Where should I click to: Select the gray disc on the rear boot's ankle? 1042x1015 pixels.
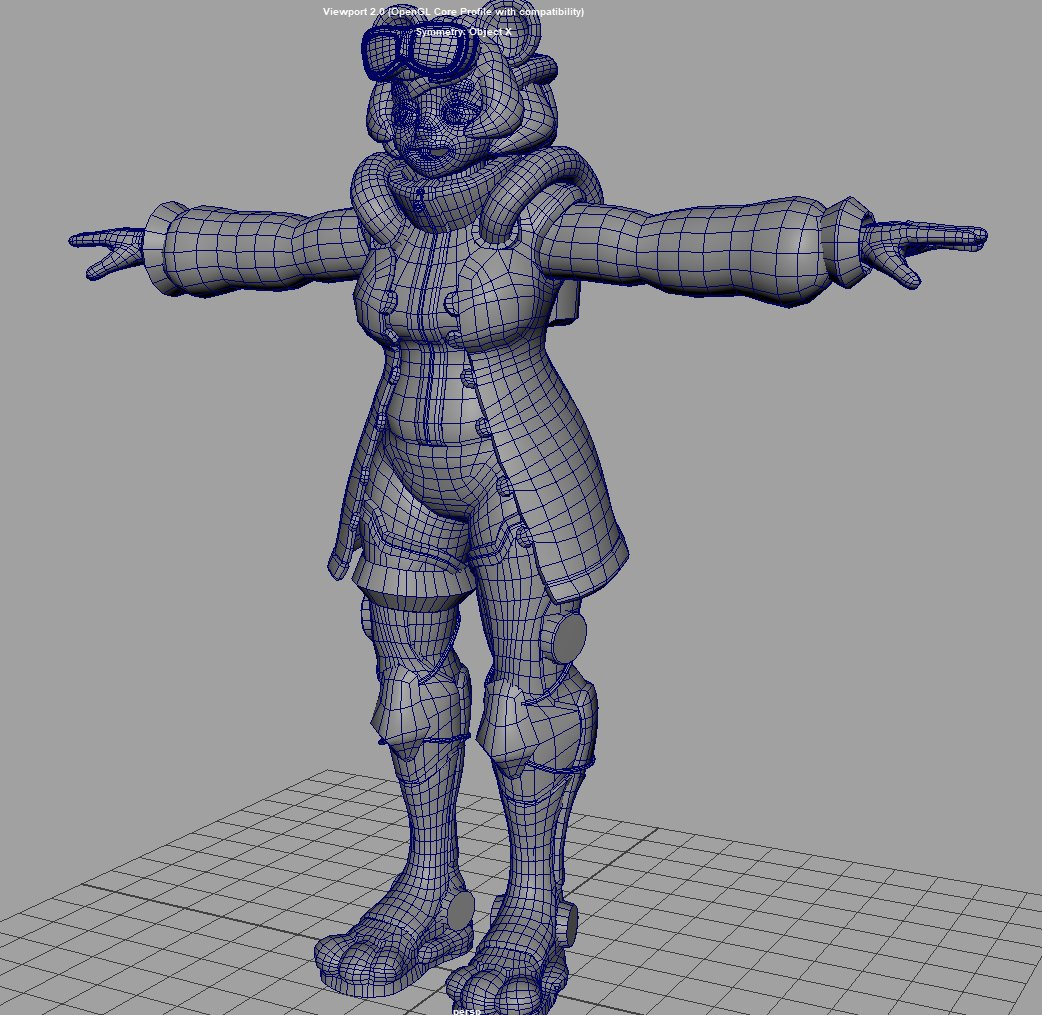point(460,911)
